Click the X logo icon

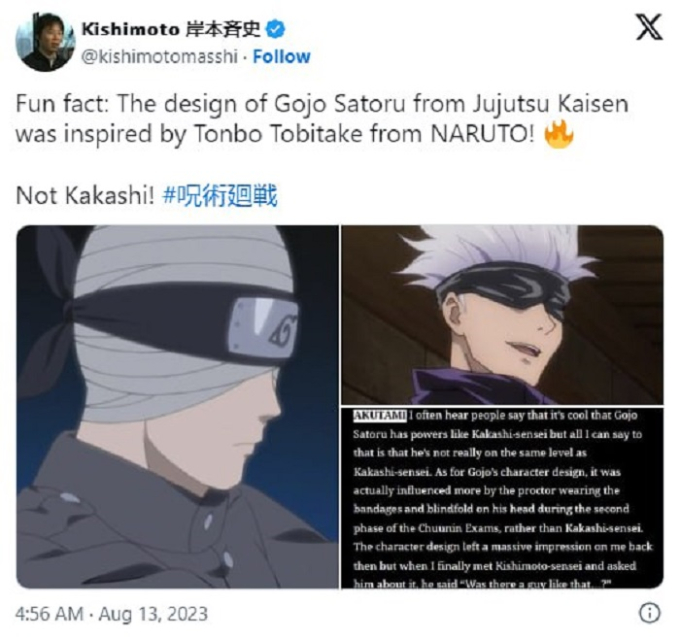coord(649,27)
